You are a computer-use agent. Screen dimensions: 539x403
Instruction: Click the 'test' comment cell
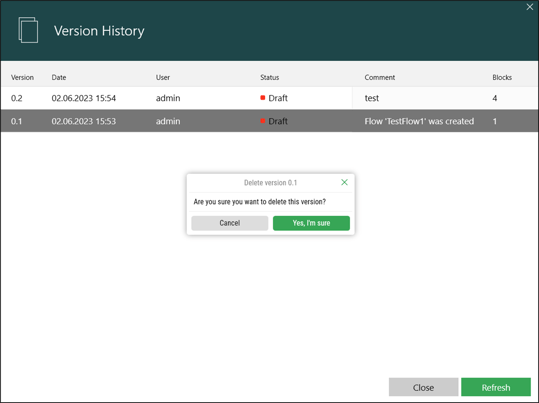372,98
